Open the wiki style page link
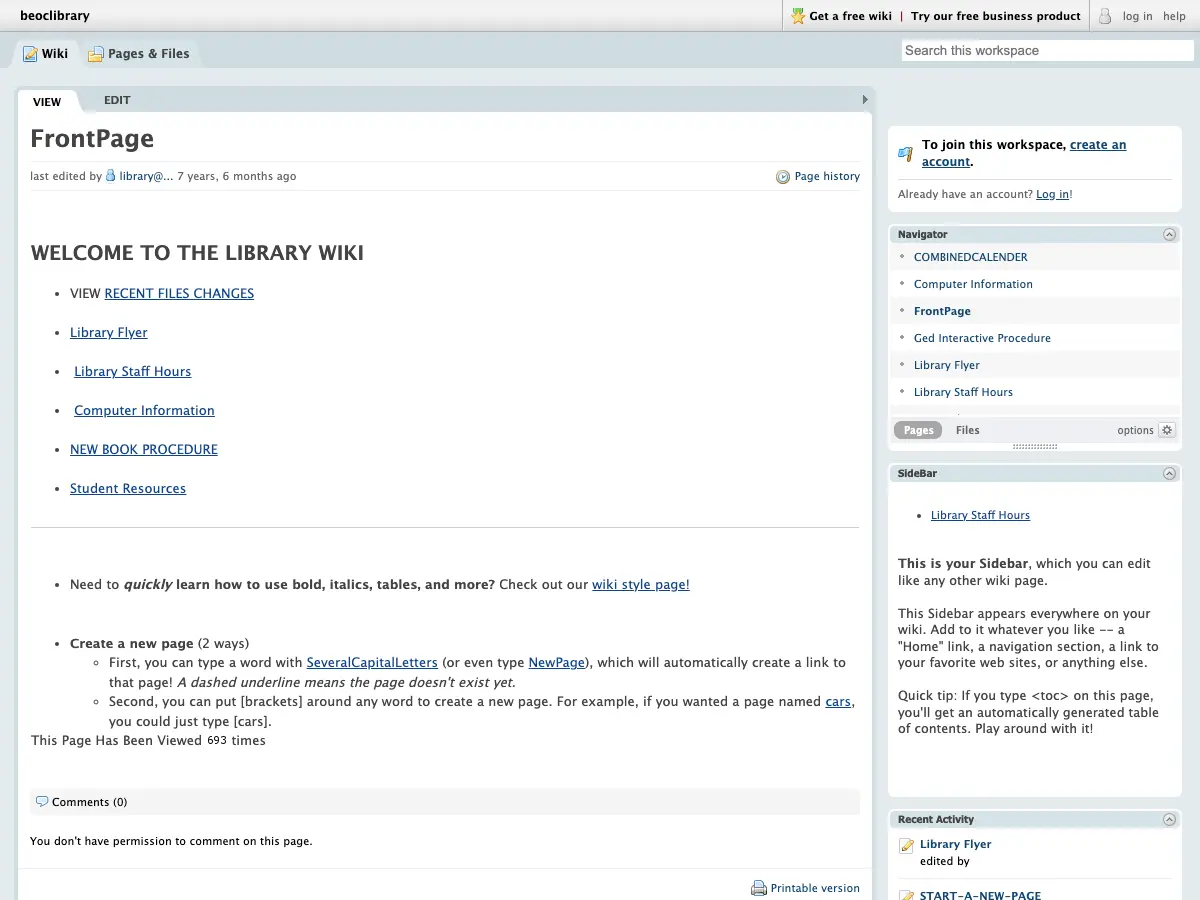1200x900 pixels. pyautogui.click(x=641, y=584)
